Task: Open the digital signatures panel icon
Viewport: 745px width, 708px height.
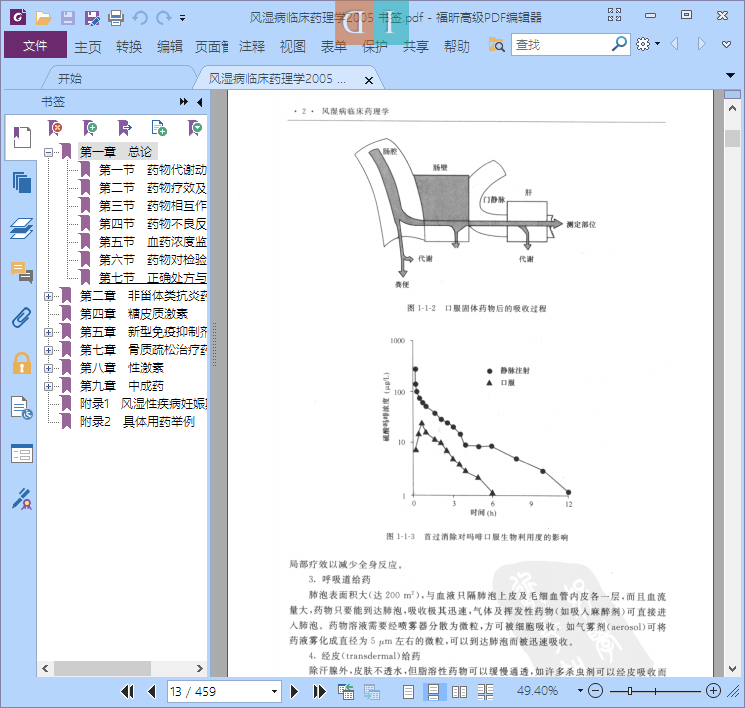Action: point(22,499)
